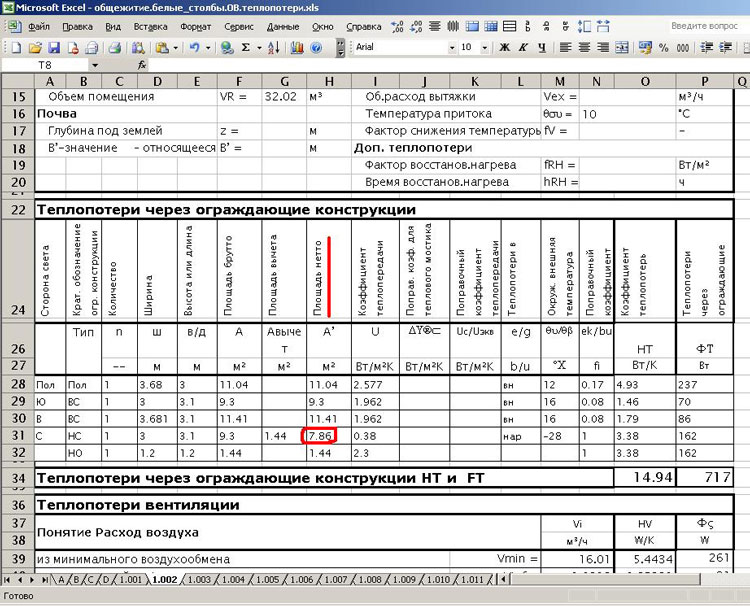Select the highlighted cell containing 7.86
This screenshot has width=750, height=606.
[x=321, y=436]
